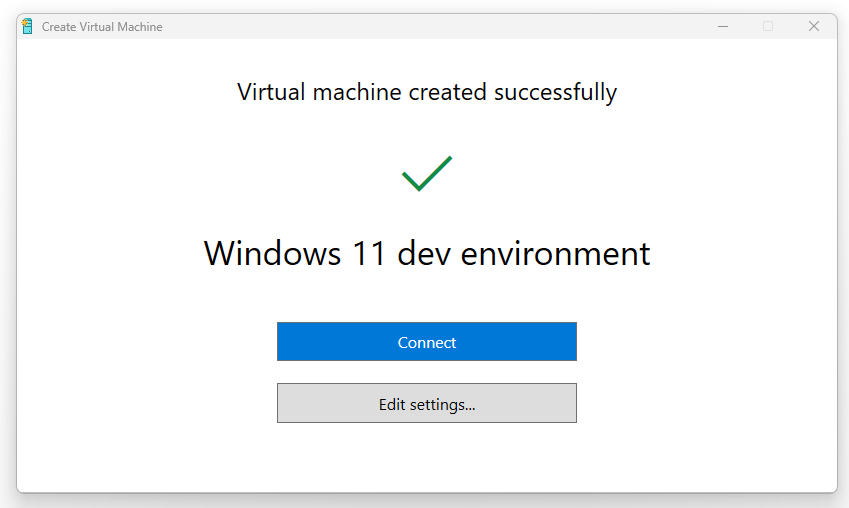Click the blue Connect button
This screenshot has height=508, width=849.
[427, 342]
